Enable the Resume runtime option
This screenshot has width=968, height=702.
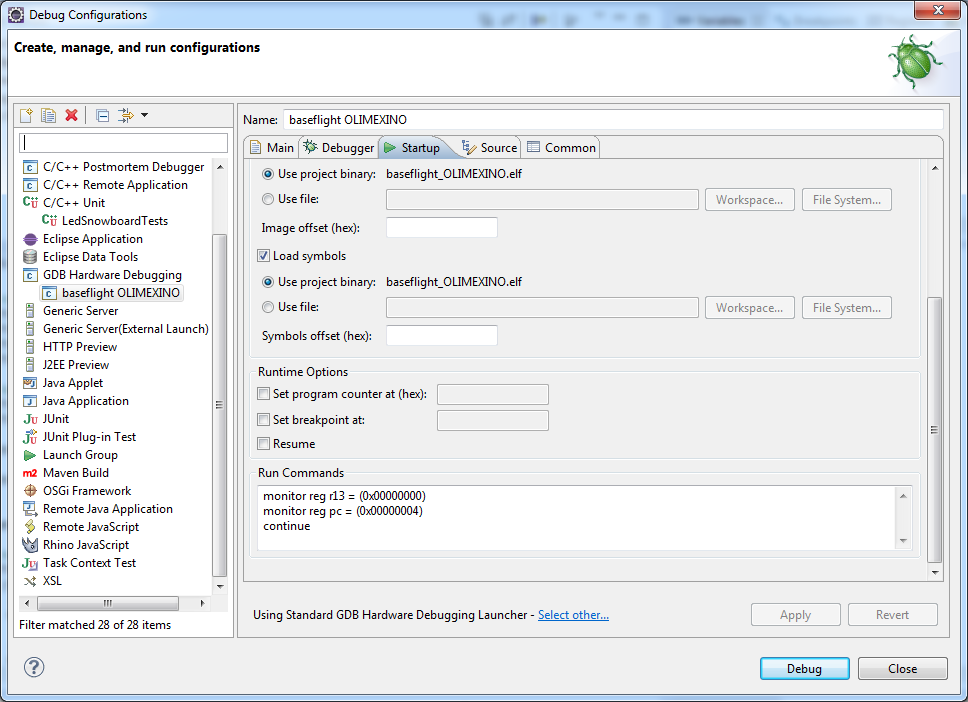tap(263, 443)
